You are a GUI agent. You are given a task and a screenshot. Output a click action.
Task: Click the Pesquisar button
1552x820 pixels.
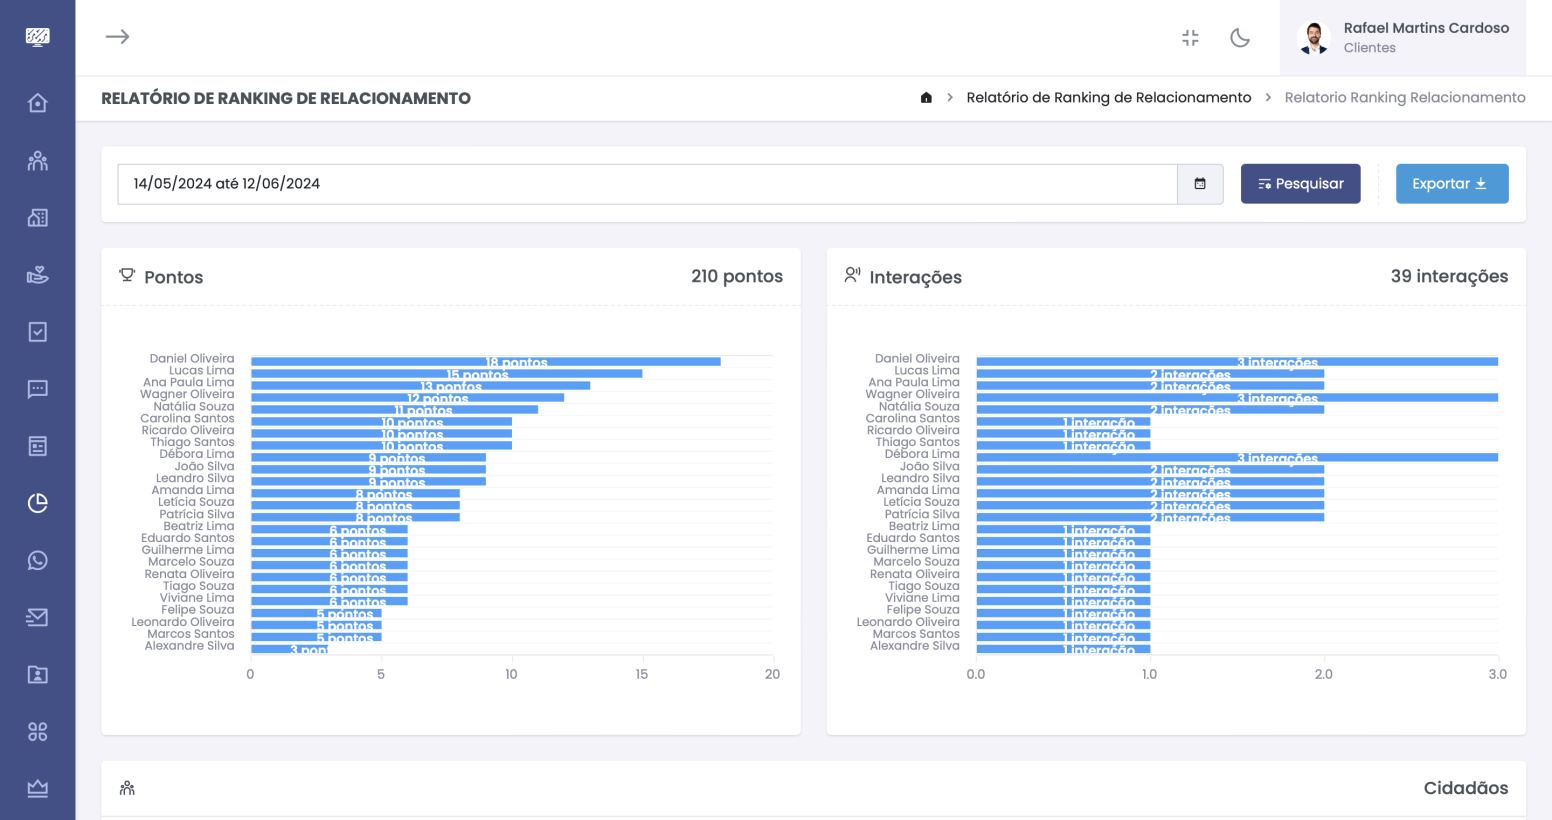(1300, 184)
